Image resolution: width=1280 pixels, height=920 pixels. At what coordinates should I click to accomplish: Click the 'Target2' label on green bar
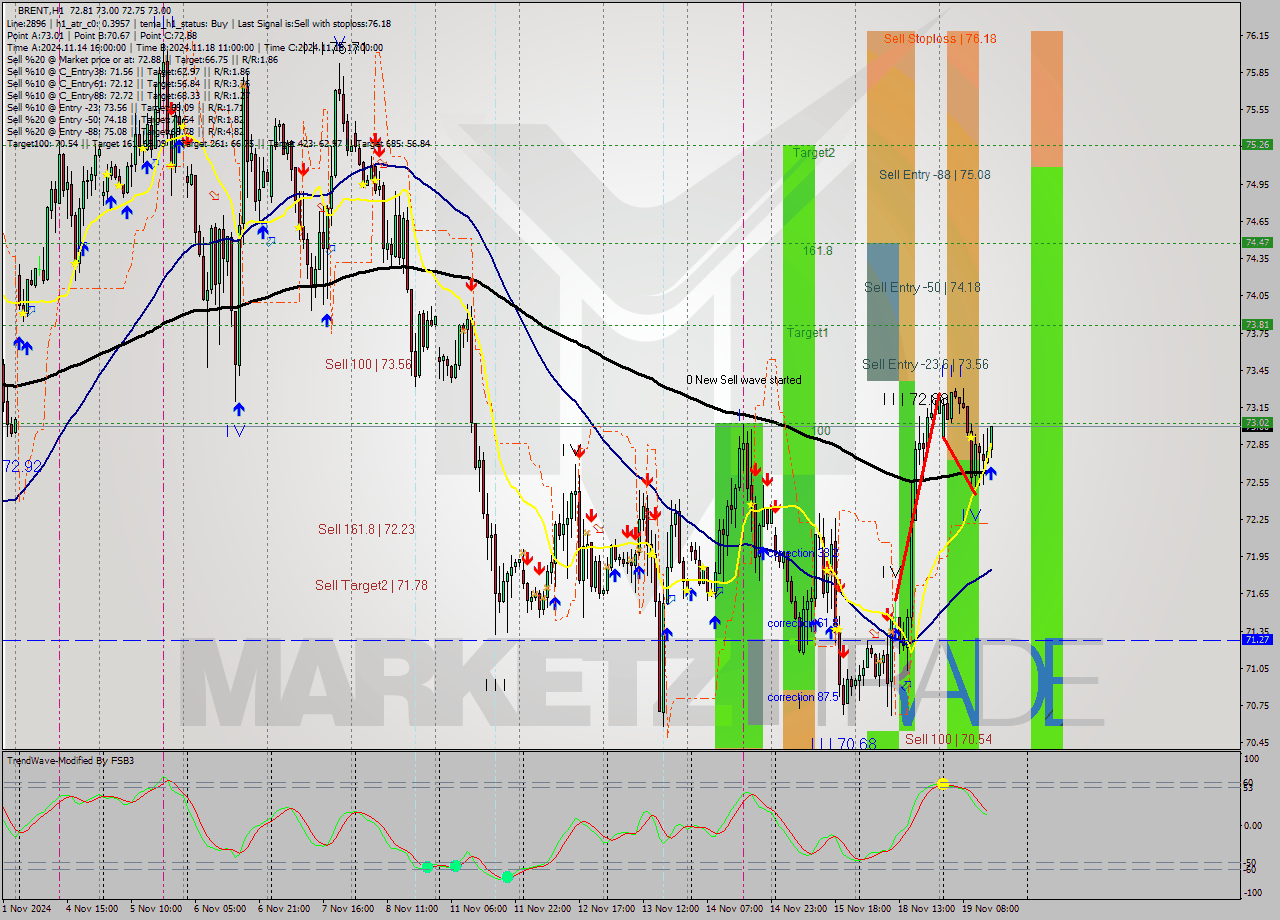click(813, 152)
